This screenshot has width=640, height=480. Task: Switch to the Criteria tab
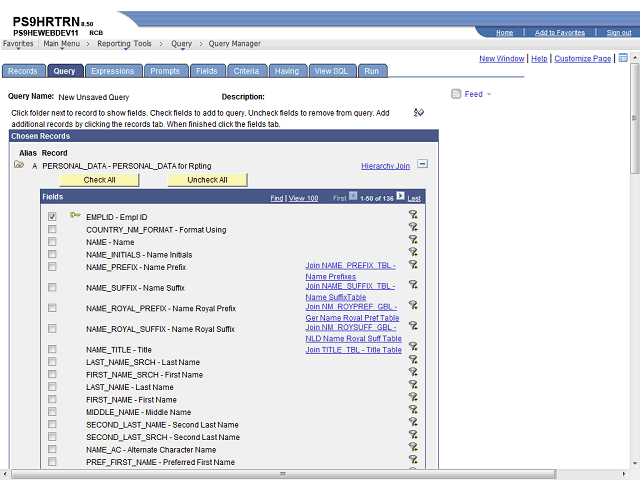click(x=247, y=71)
